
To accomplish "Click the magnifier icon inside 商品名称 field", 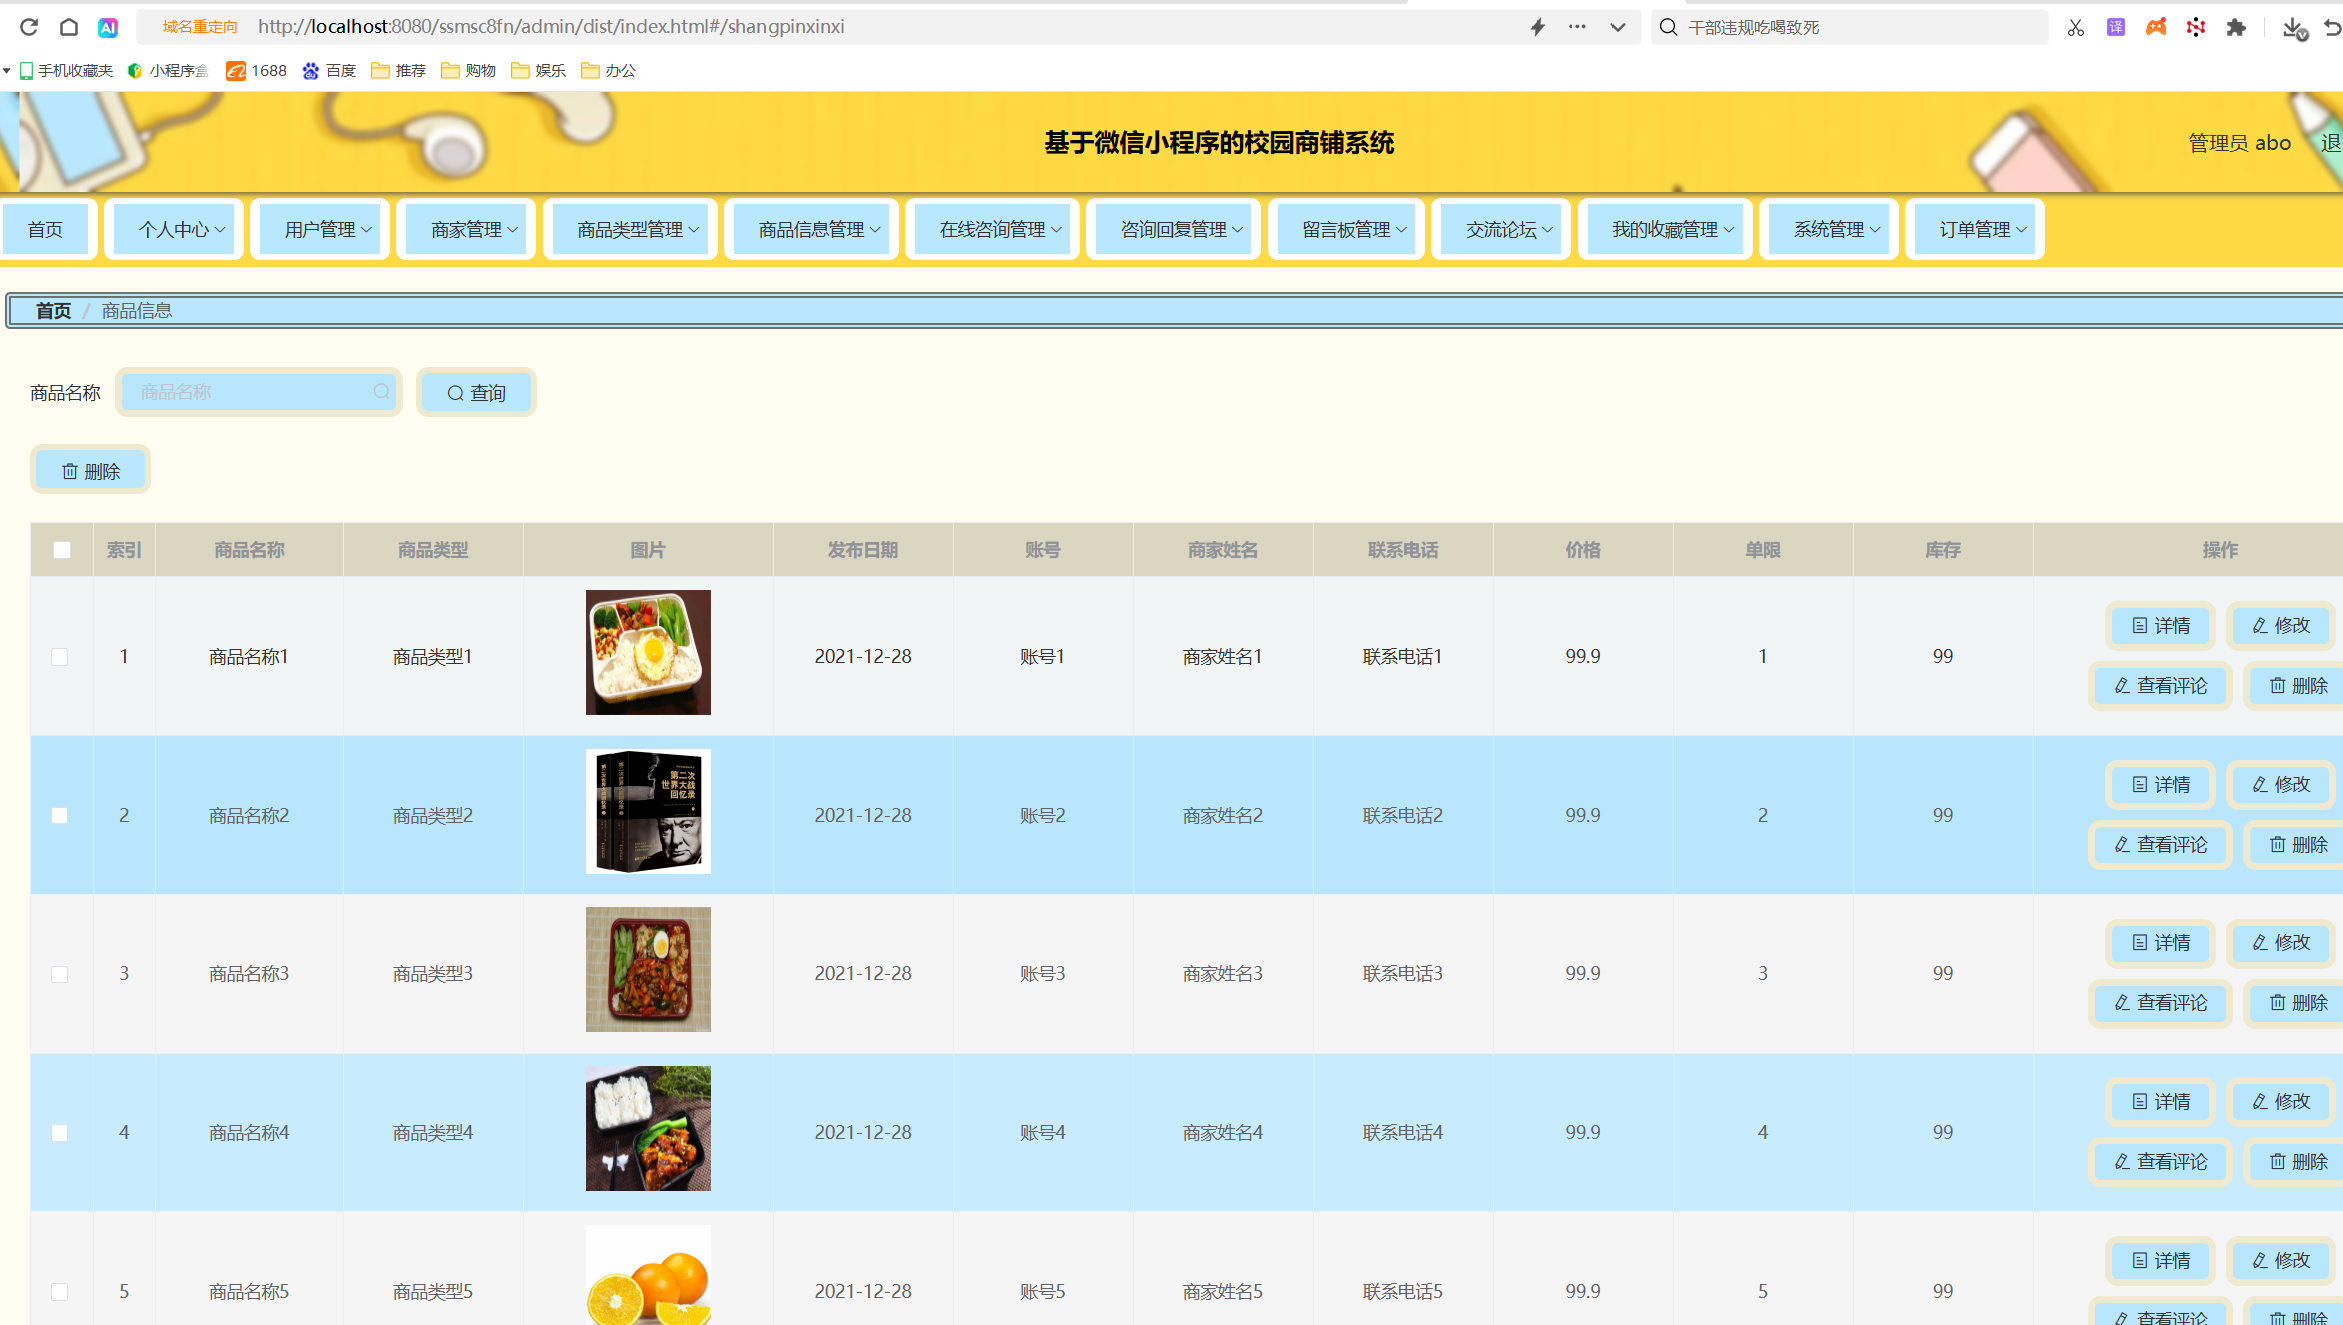I will [382, 392].
